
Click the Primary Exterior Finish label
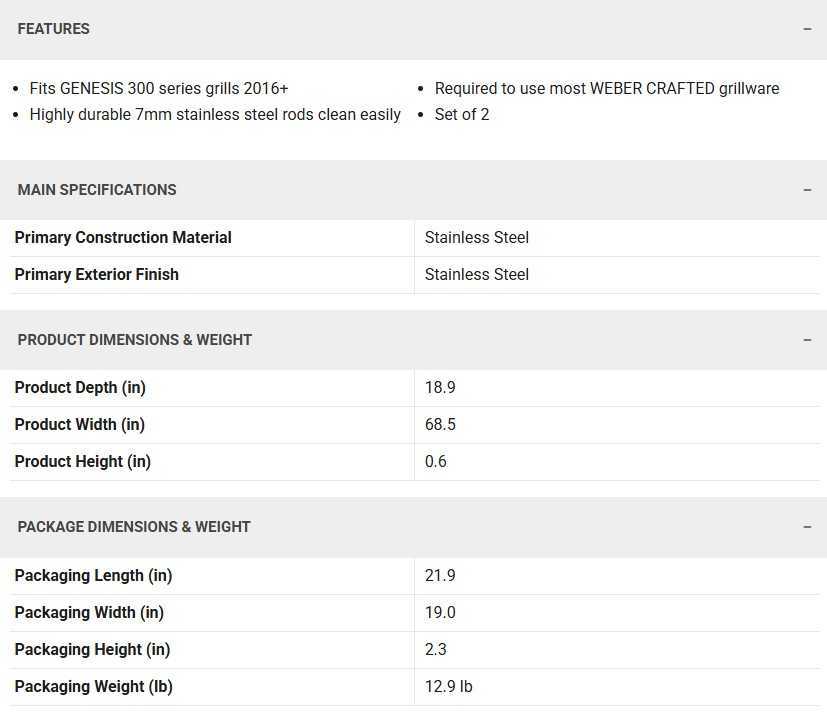click(x=97, y=275)
